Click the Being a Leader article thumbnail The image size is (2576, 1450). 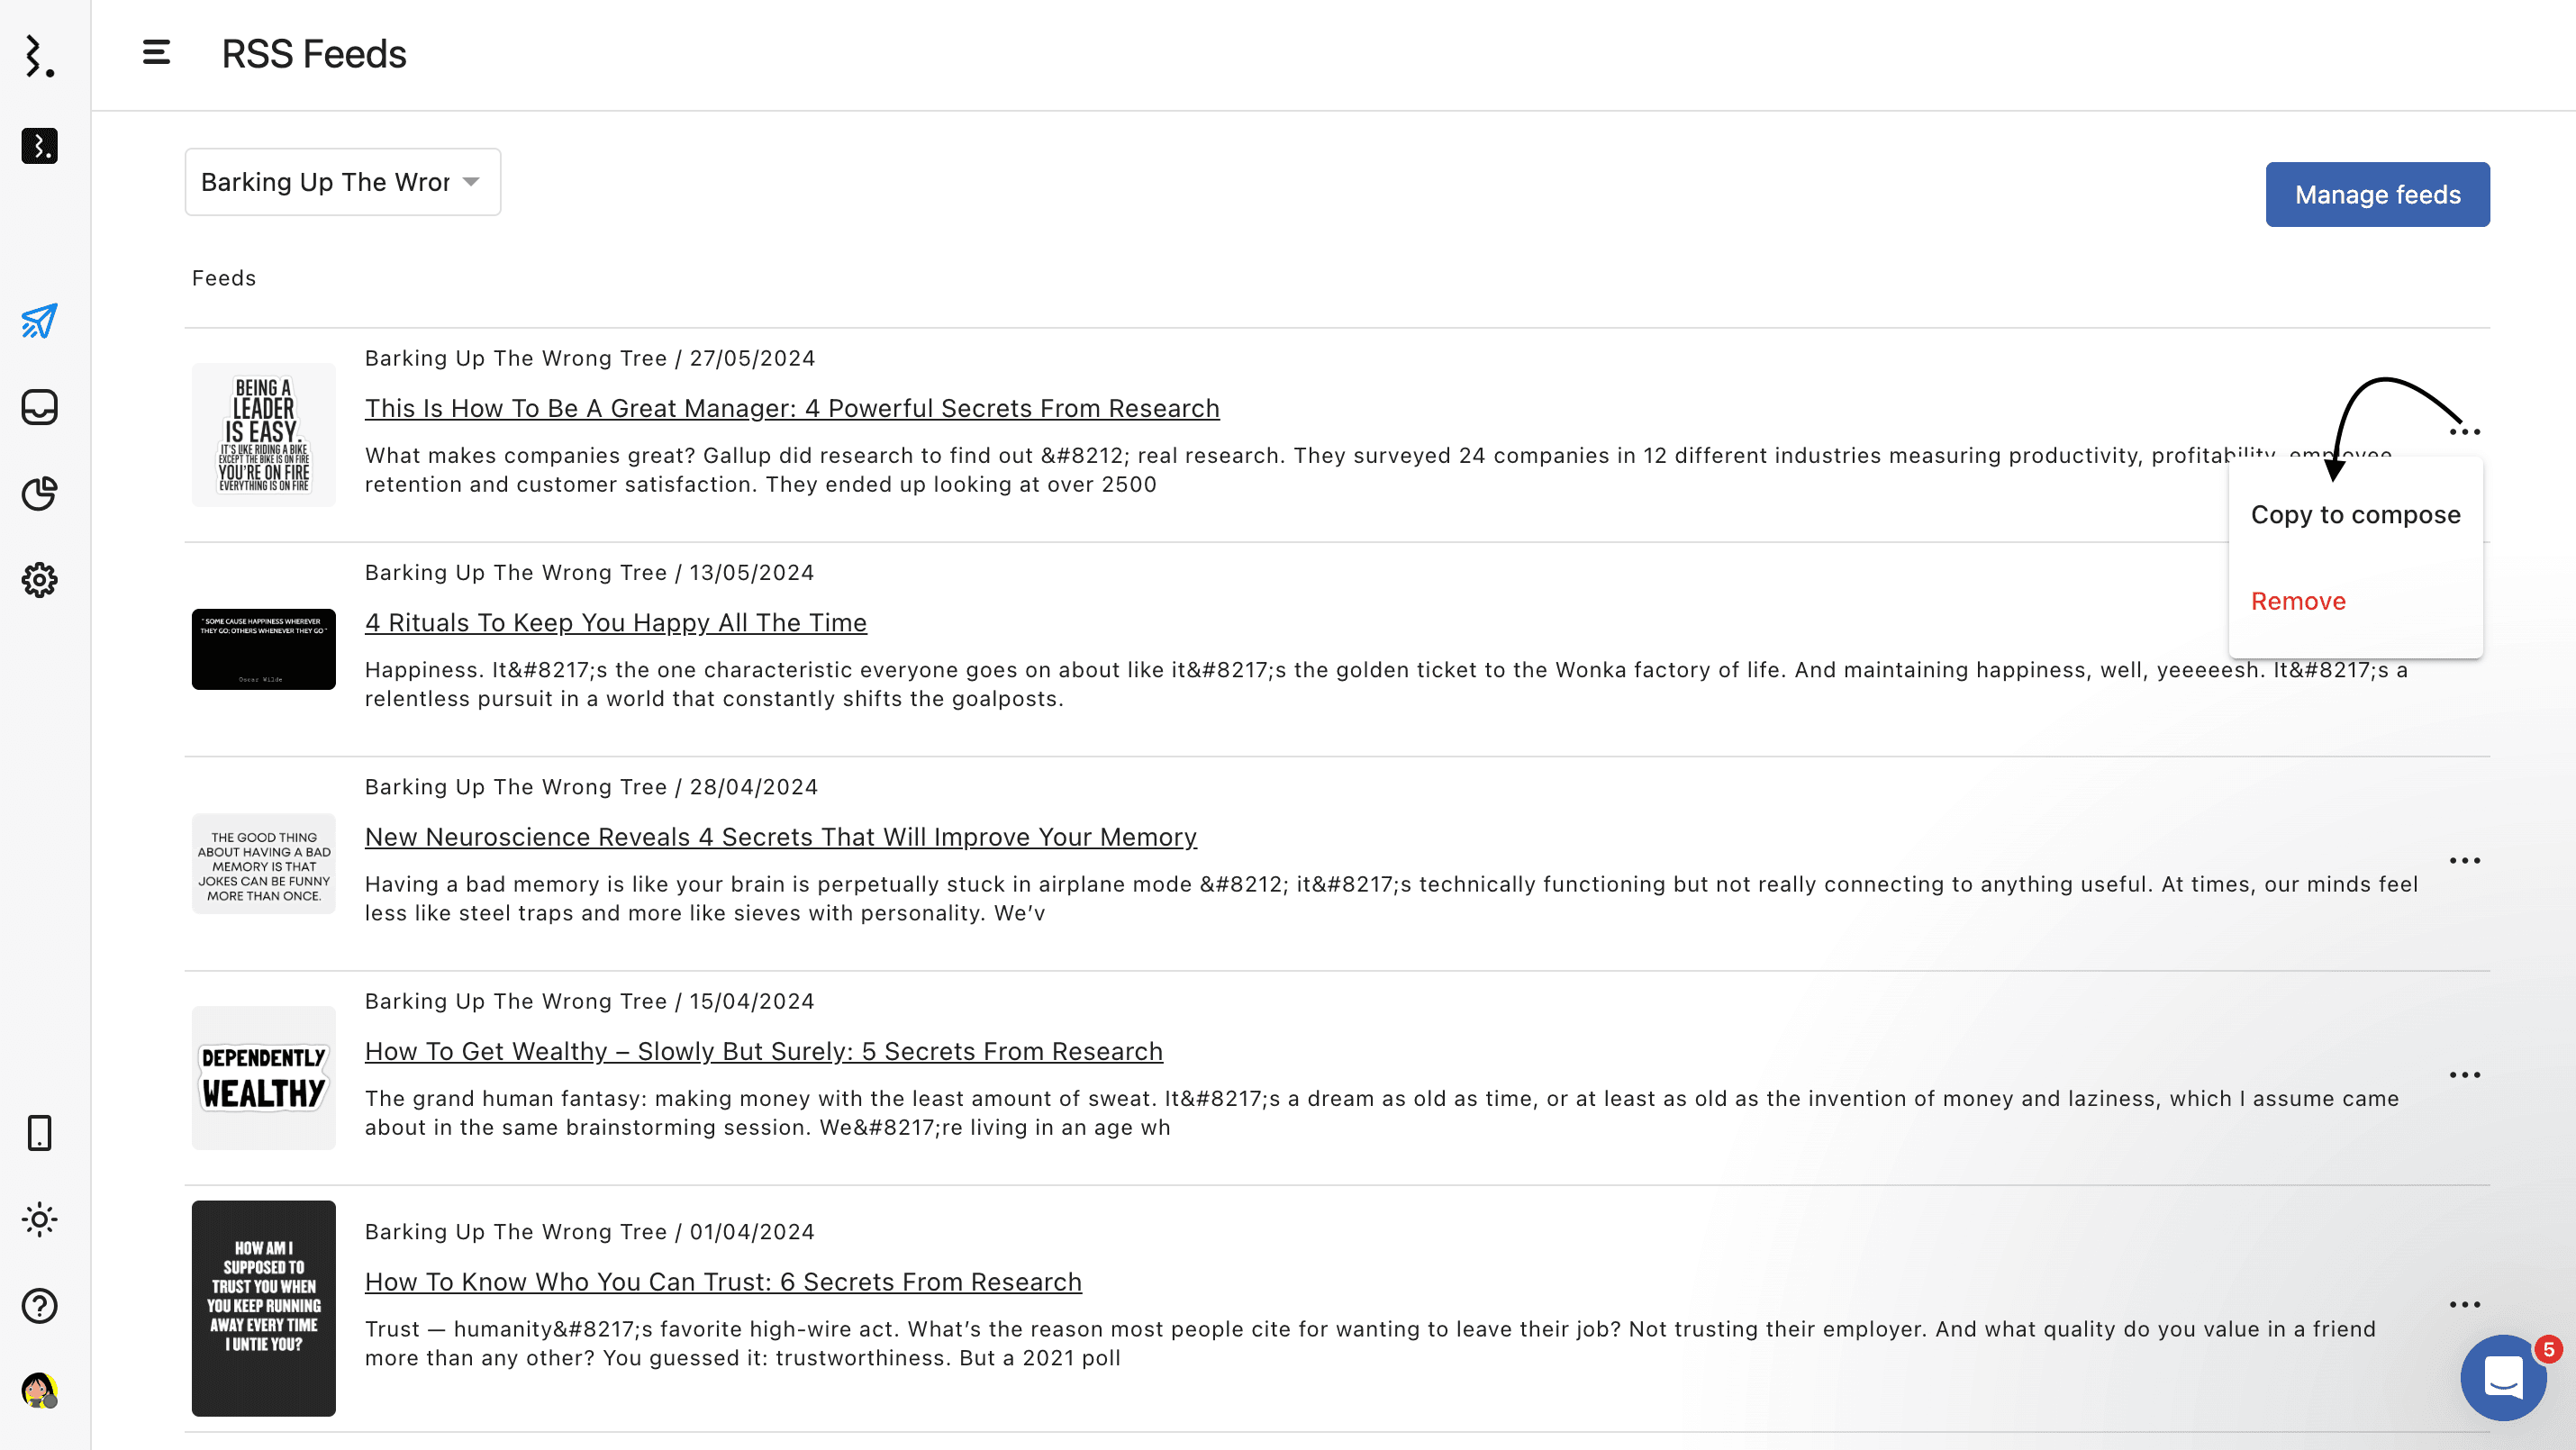click(263, 435)
